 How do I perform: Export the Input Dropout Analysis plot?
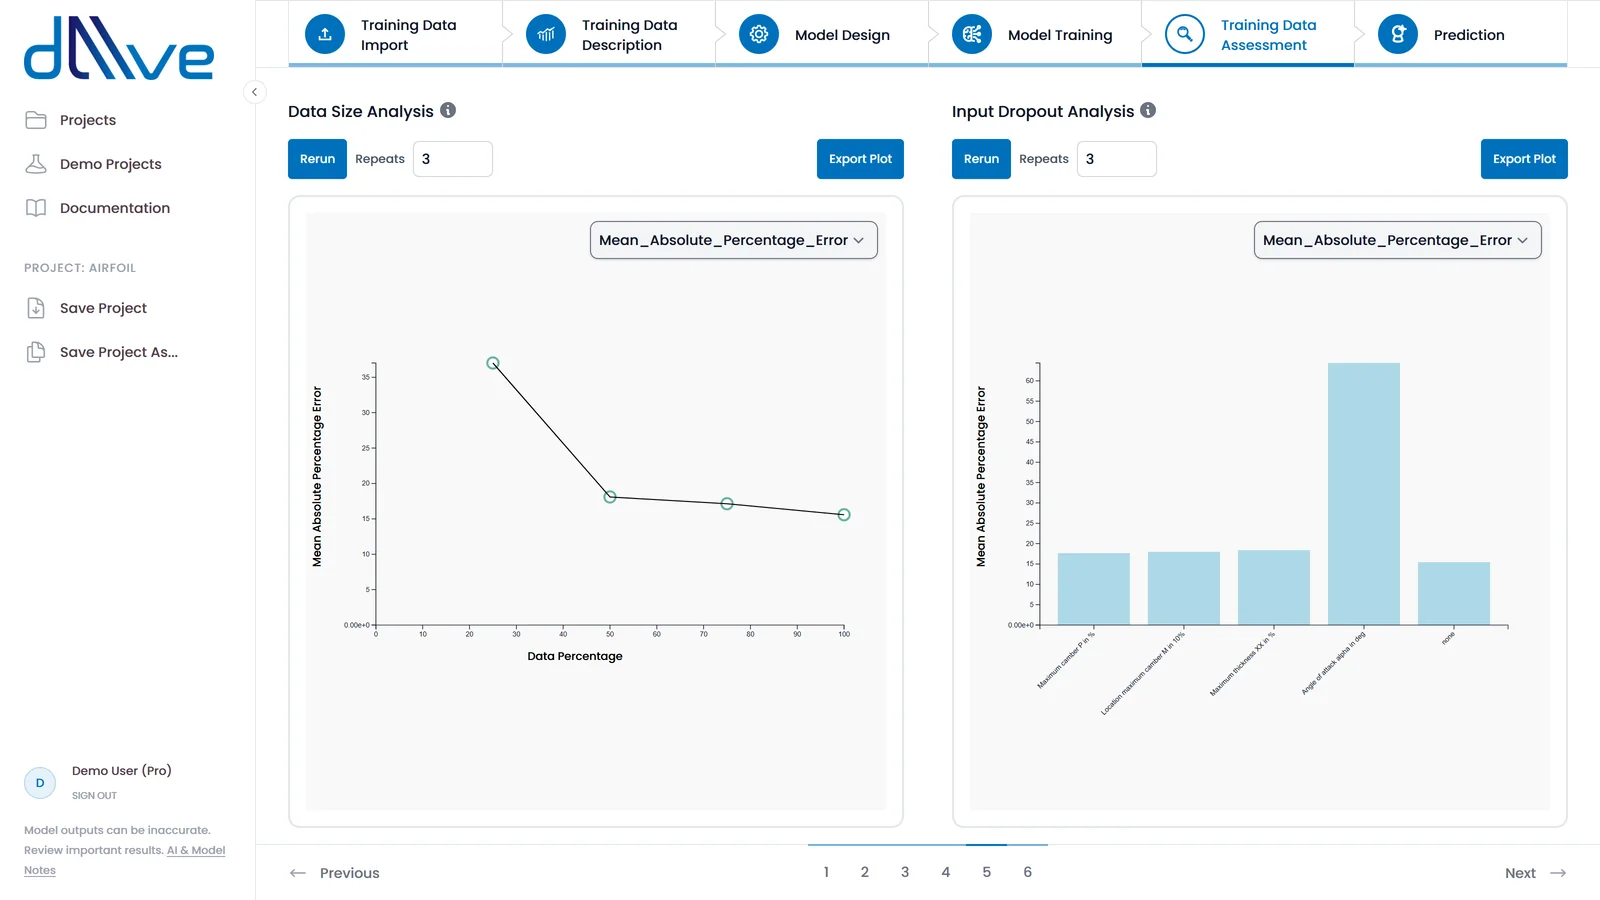point(1524,159)
